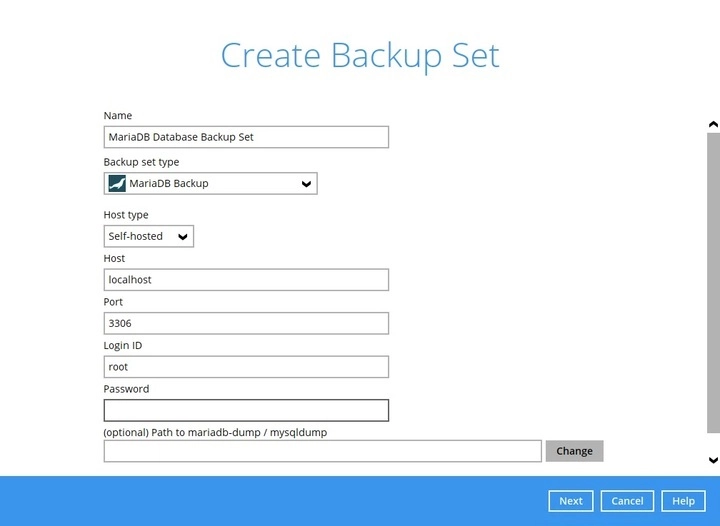This screenshot has height=526, width=720.
Task: Open the Backup set type dropdown
Action: coord(210,184)
